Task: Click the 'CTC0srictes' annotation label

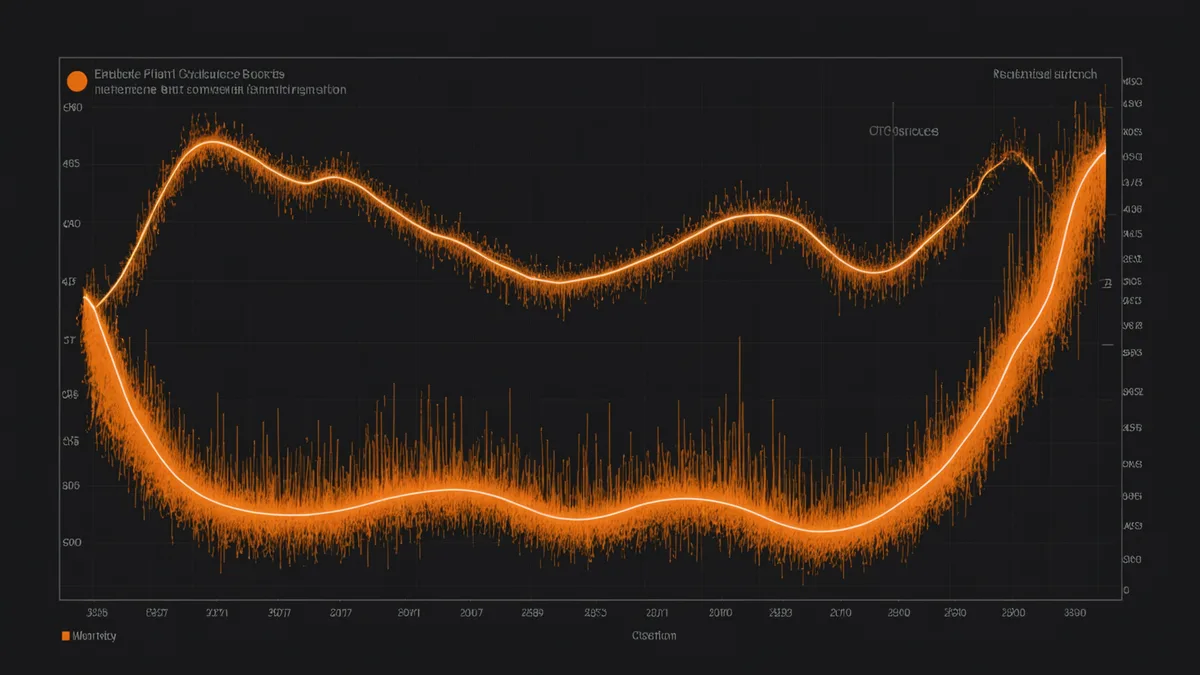Action: [903, 131]
